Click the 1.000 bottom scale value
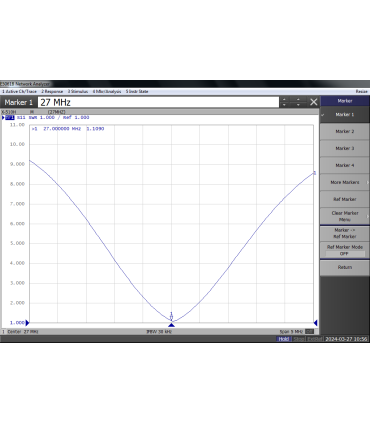370x423 pixels. click(x=17, y=323)
